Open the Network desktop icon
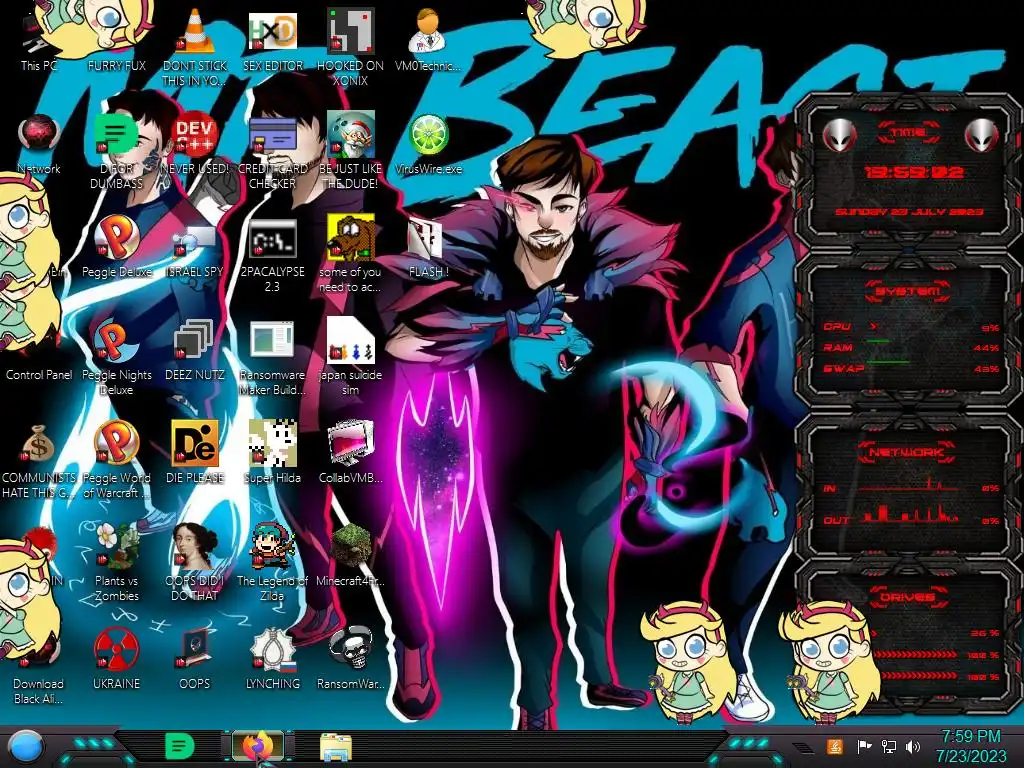The width and height of the screenshot is (1024, 768). click(39, 135)
